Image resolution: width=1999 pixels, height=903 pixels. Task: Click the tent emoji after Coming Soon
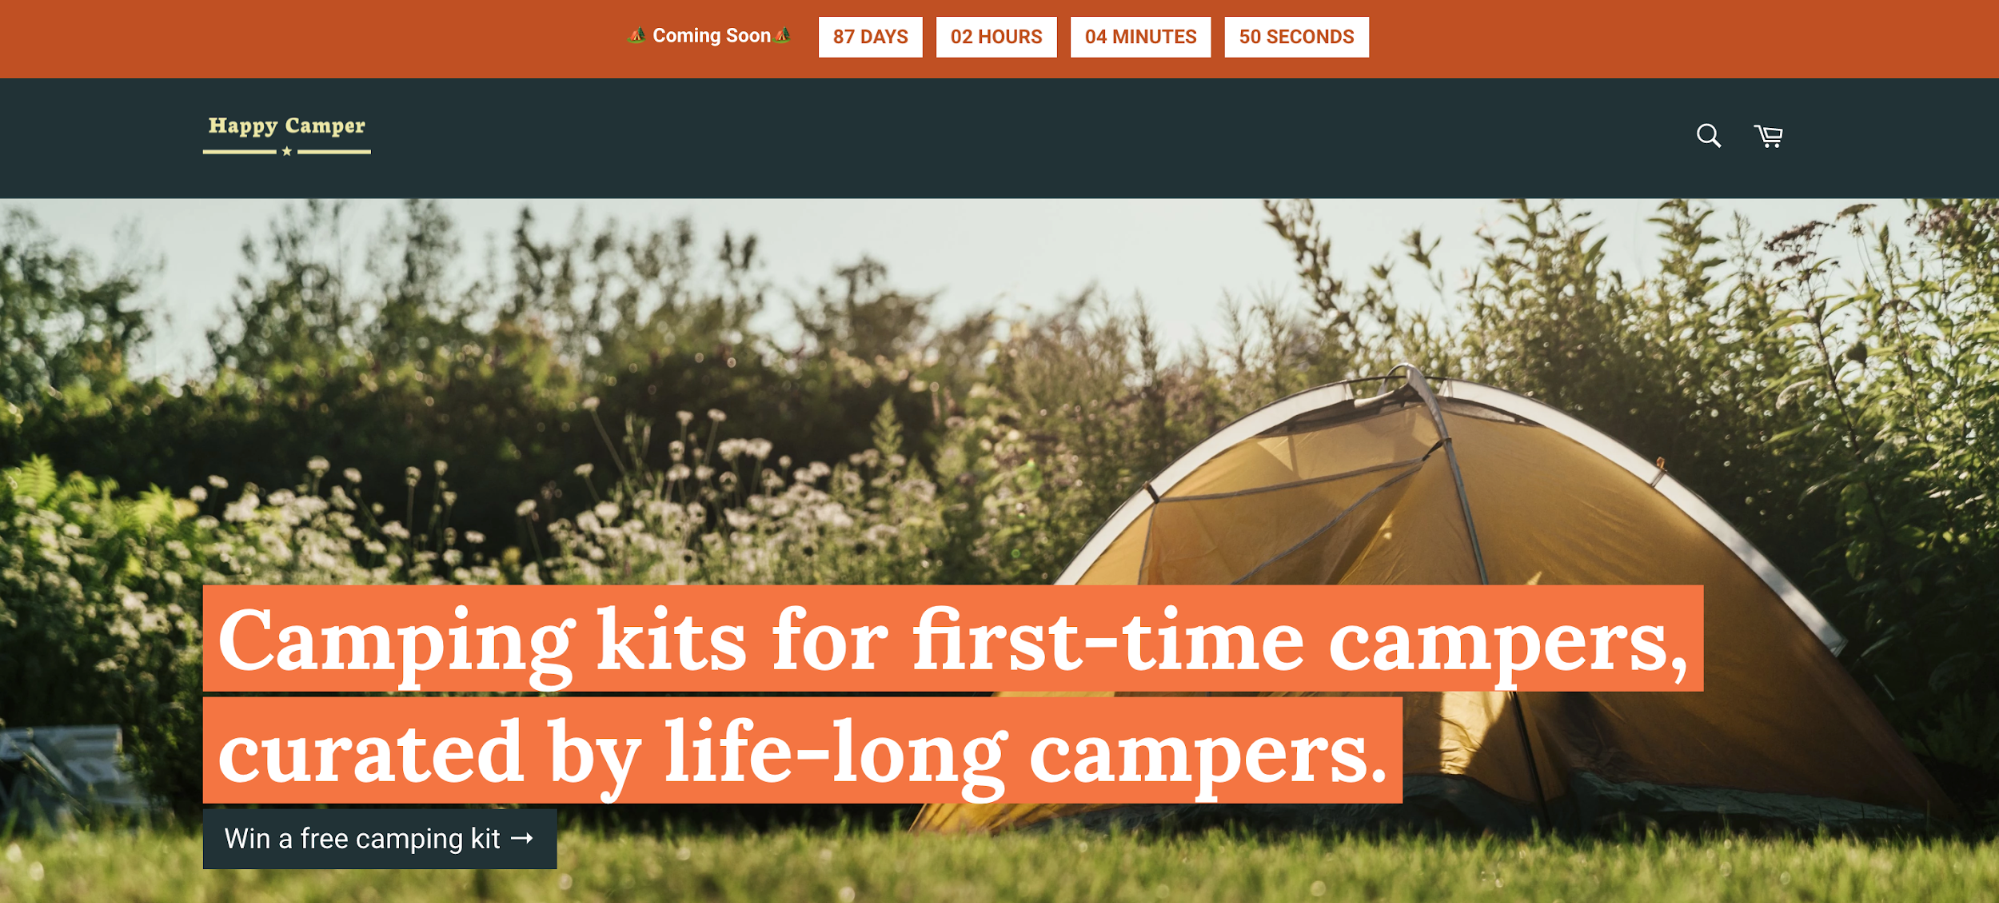click(783, 36)
